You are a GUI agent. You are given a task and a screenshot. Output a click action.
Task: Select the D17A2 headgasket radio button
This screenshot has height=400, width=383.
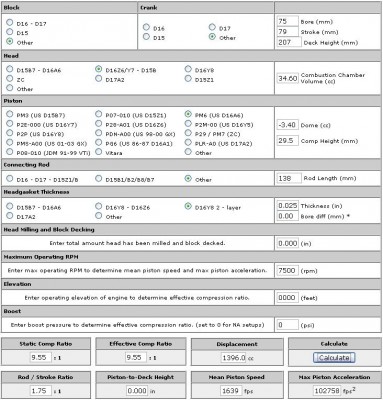pyautogui.click(x=10, y=216)
